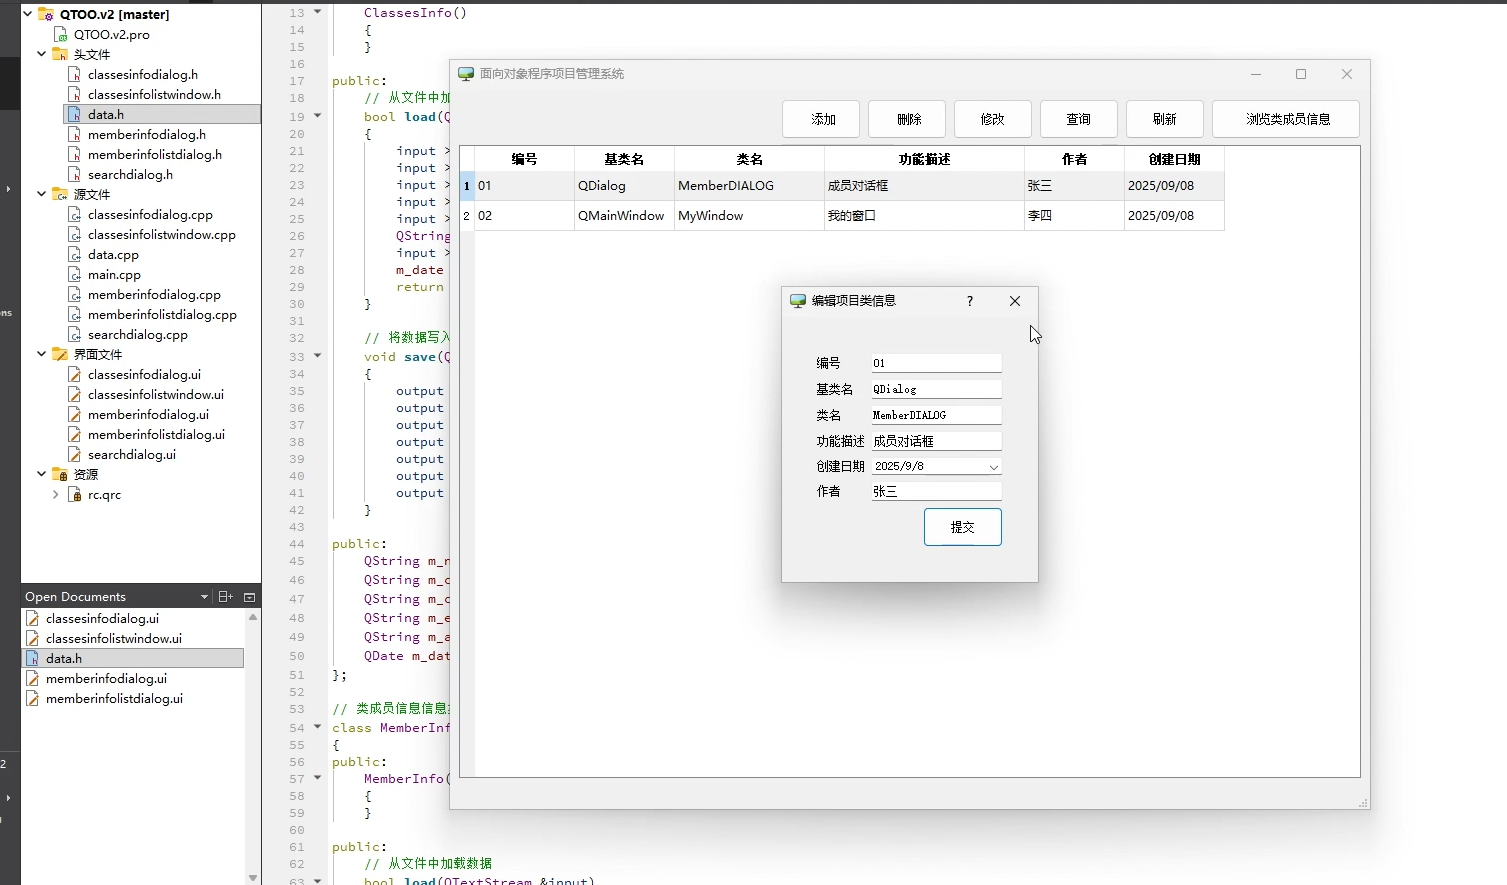Click the 编号 column header in the table
The height and width of the screenshot is (885, 1507).
(x=524, y=159)
